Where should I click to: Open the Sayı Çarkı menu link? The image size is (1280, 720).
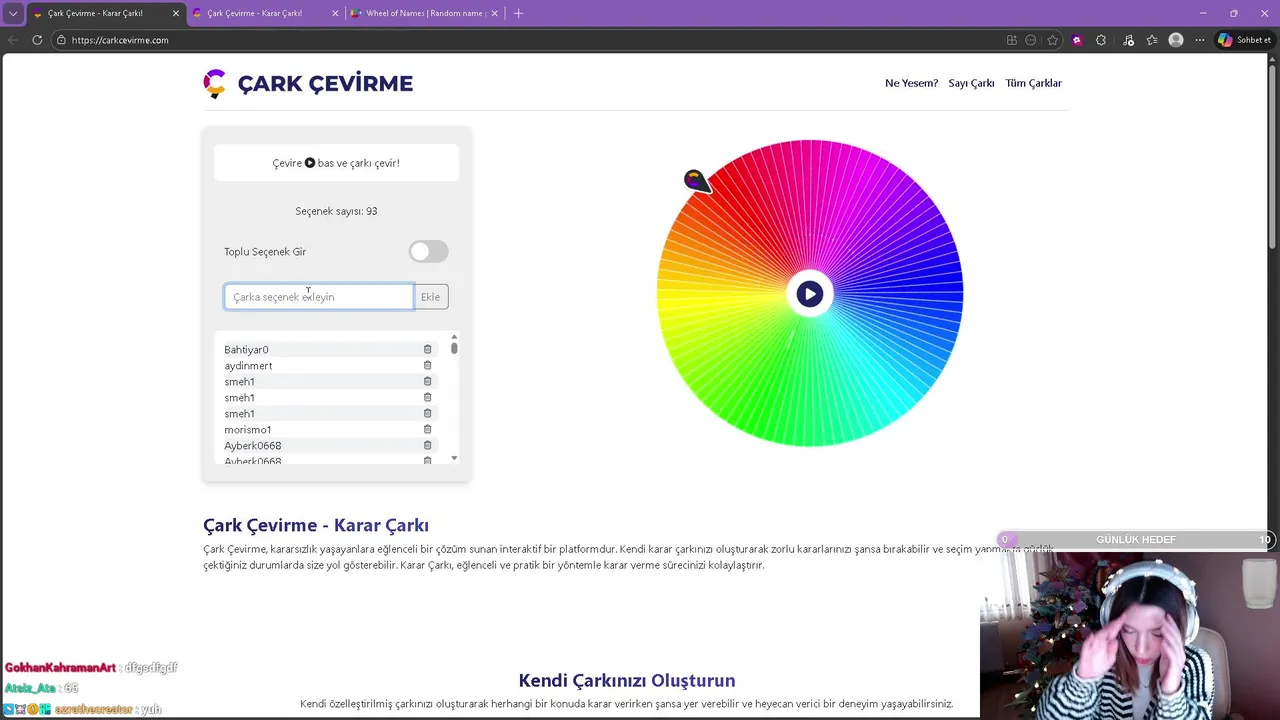pyautogui.click(x=971, y=83)
